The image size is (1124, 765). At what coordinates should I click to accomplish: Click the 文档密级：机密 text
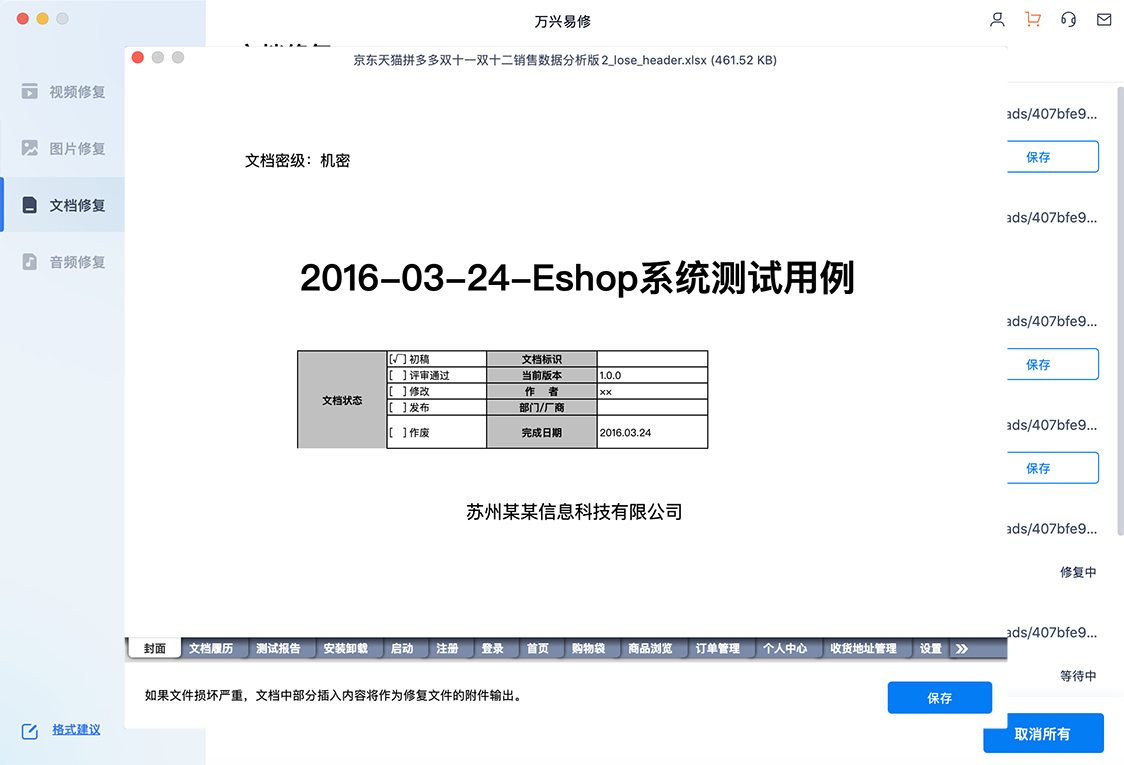297,161
